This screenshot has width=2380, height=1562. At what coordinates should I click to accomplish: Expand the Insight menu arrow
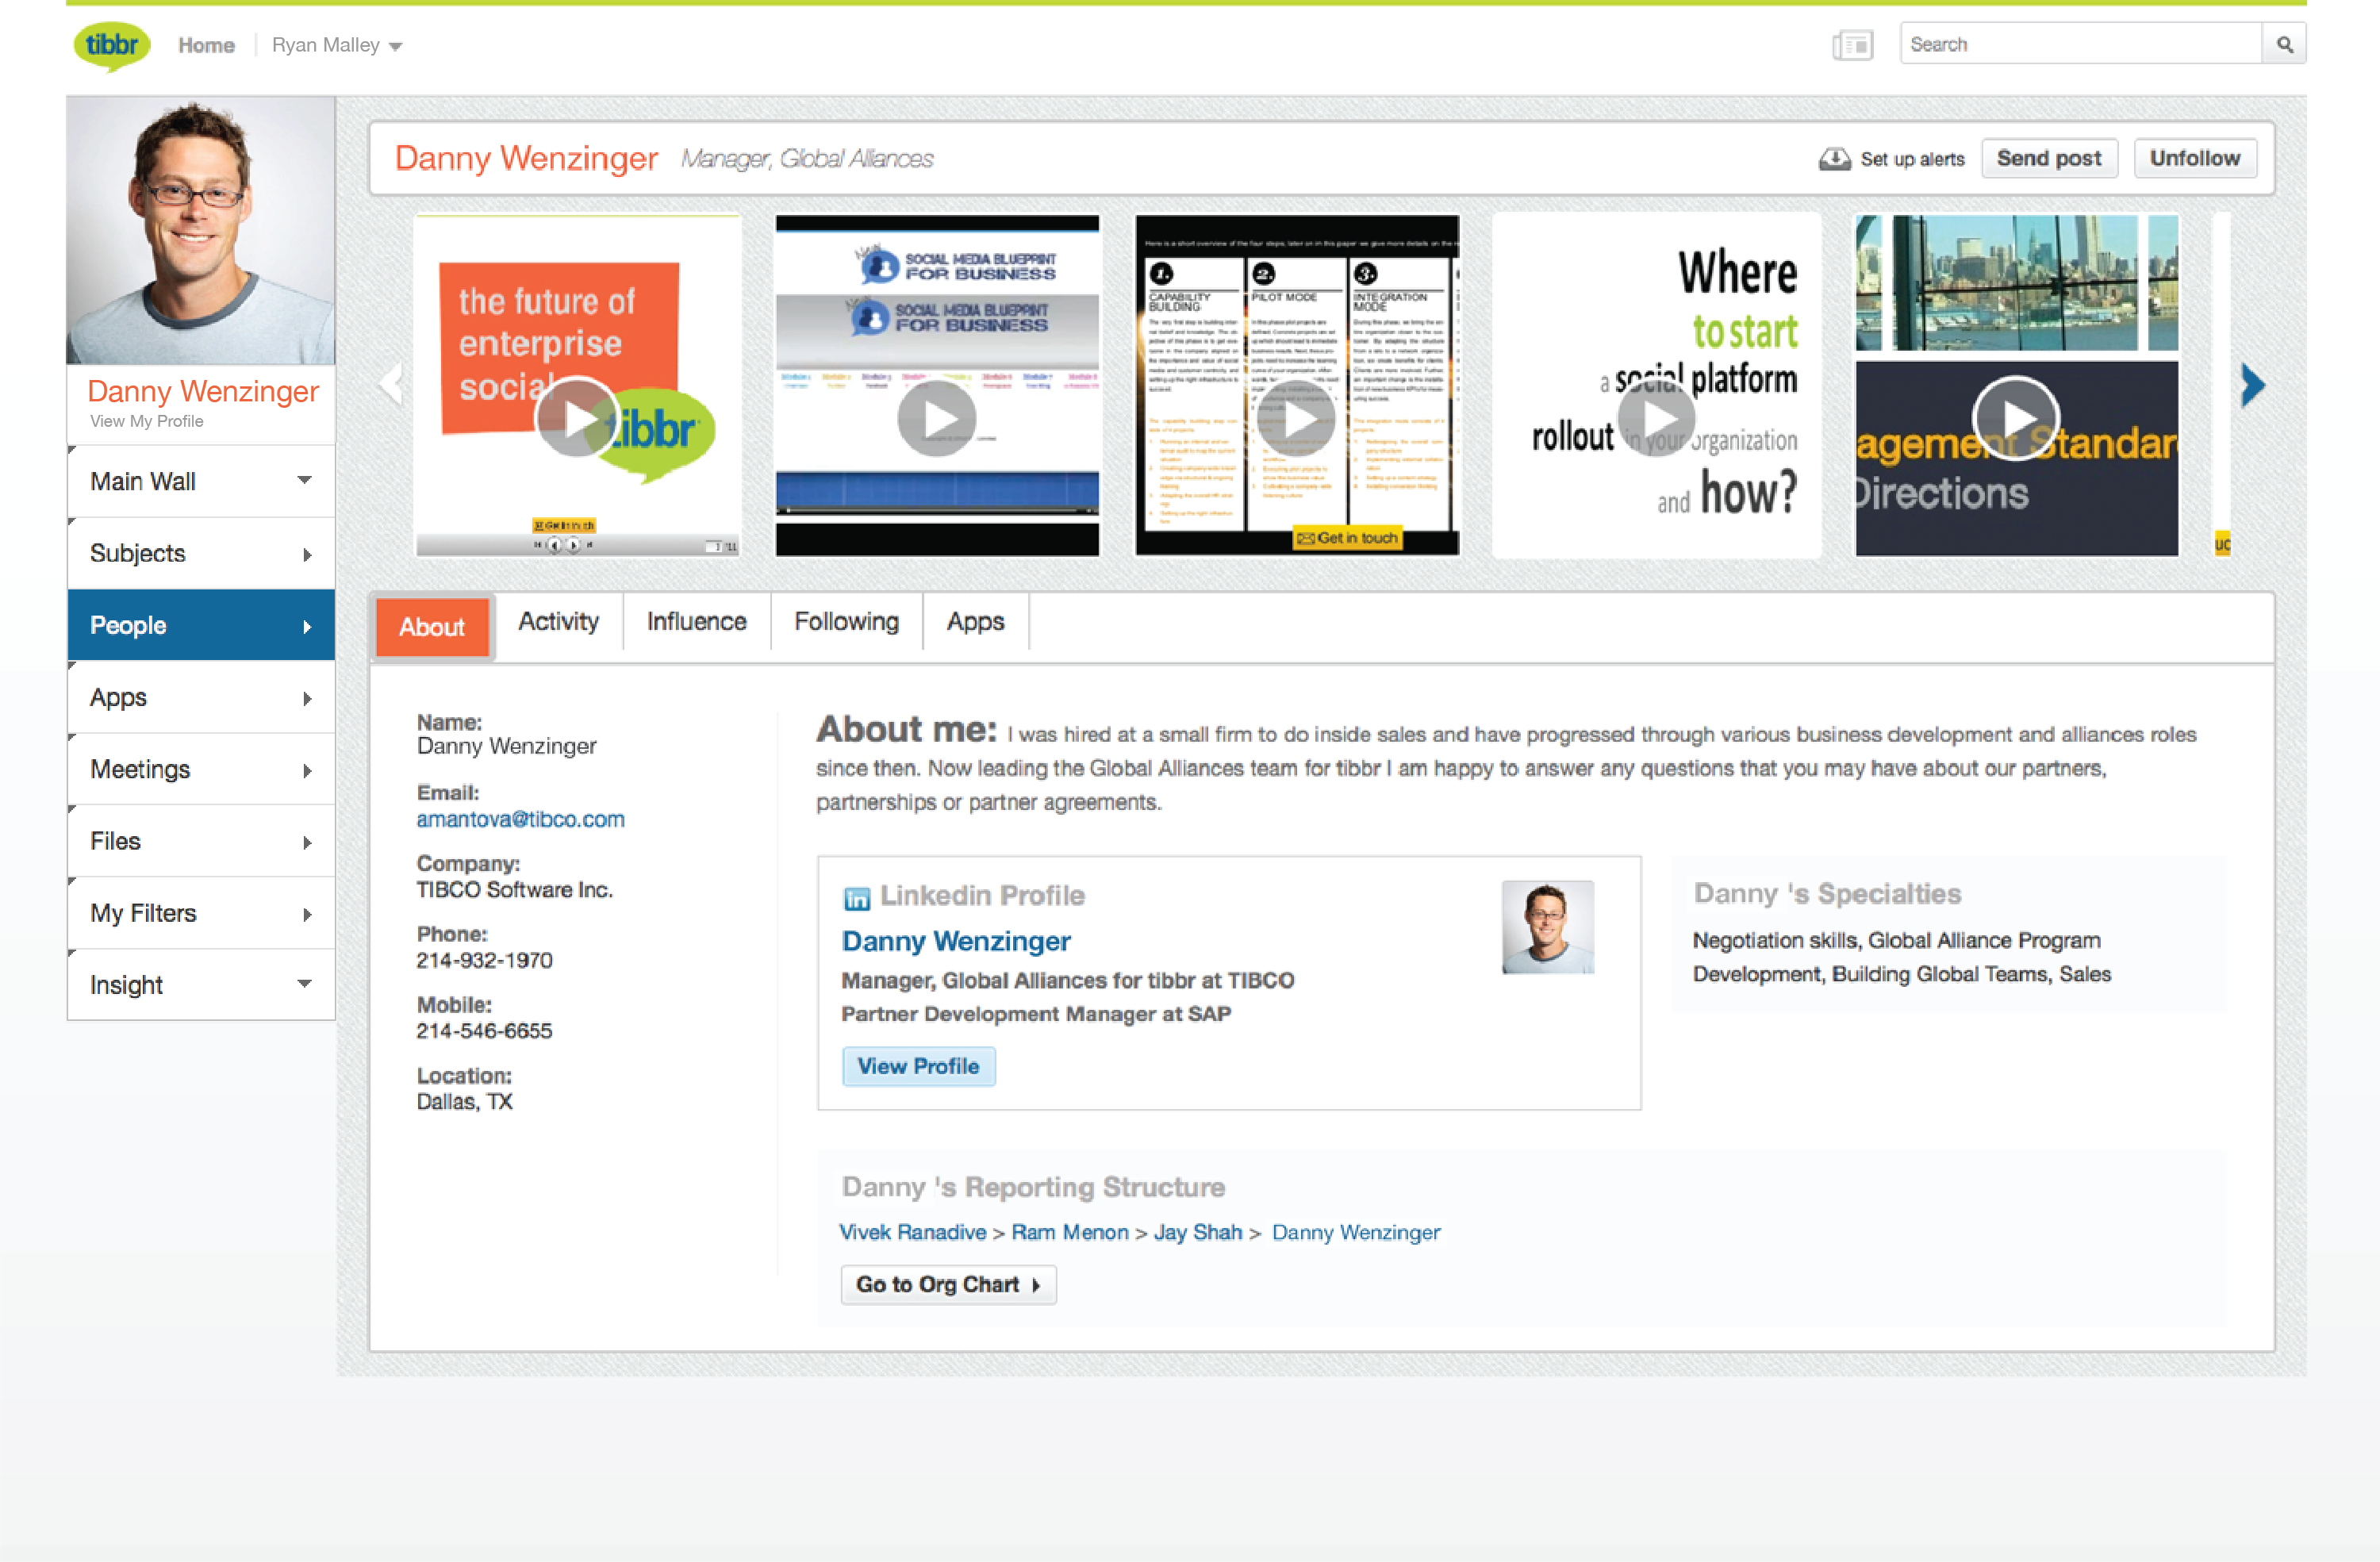(304, 984)
